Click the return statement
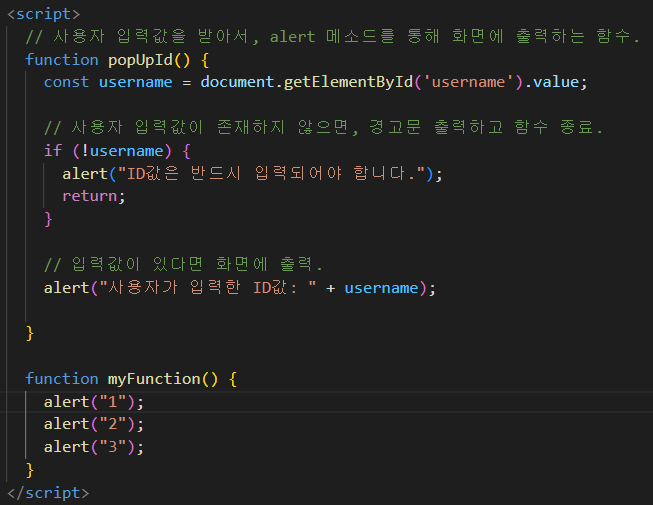This screenshot has width=653, height=505. click(93, 196)
